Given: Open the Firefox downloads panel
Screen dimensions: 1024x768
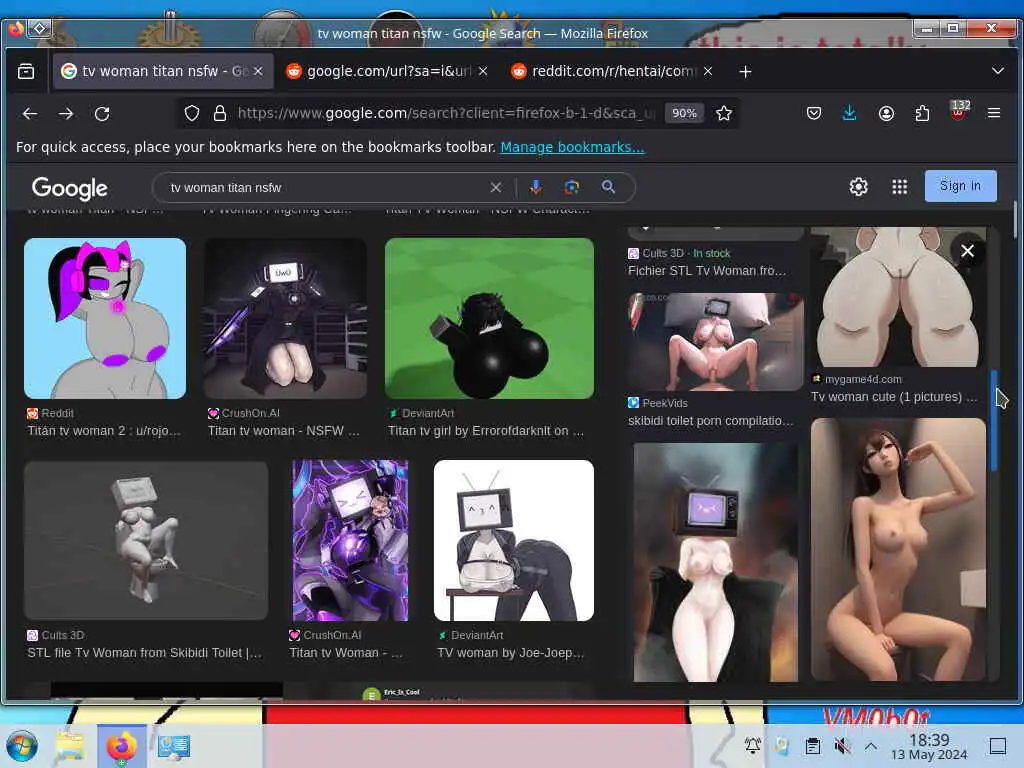Looking at the screenshot, I should point(849,113).
